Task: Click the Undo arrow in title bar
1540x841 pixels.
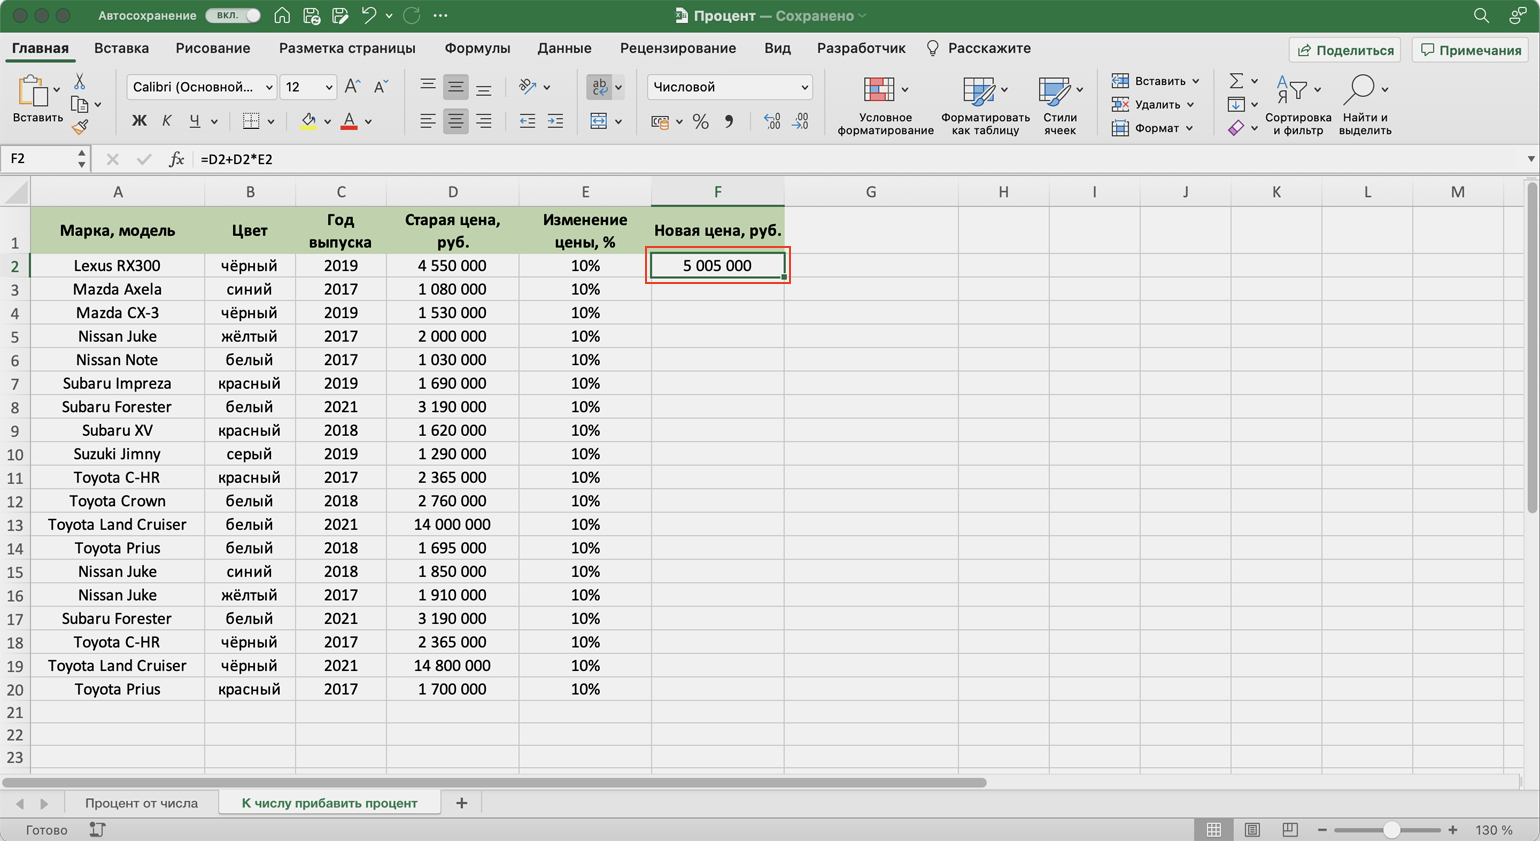Action: click(x=368, y=16)
